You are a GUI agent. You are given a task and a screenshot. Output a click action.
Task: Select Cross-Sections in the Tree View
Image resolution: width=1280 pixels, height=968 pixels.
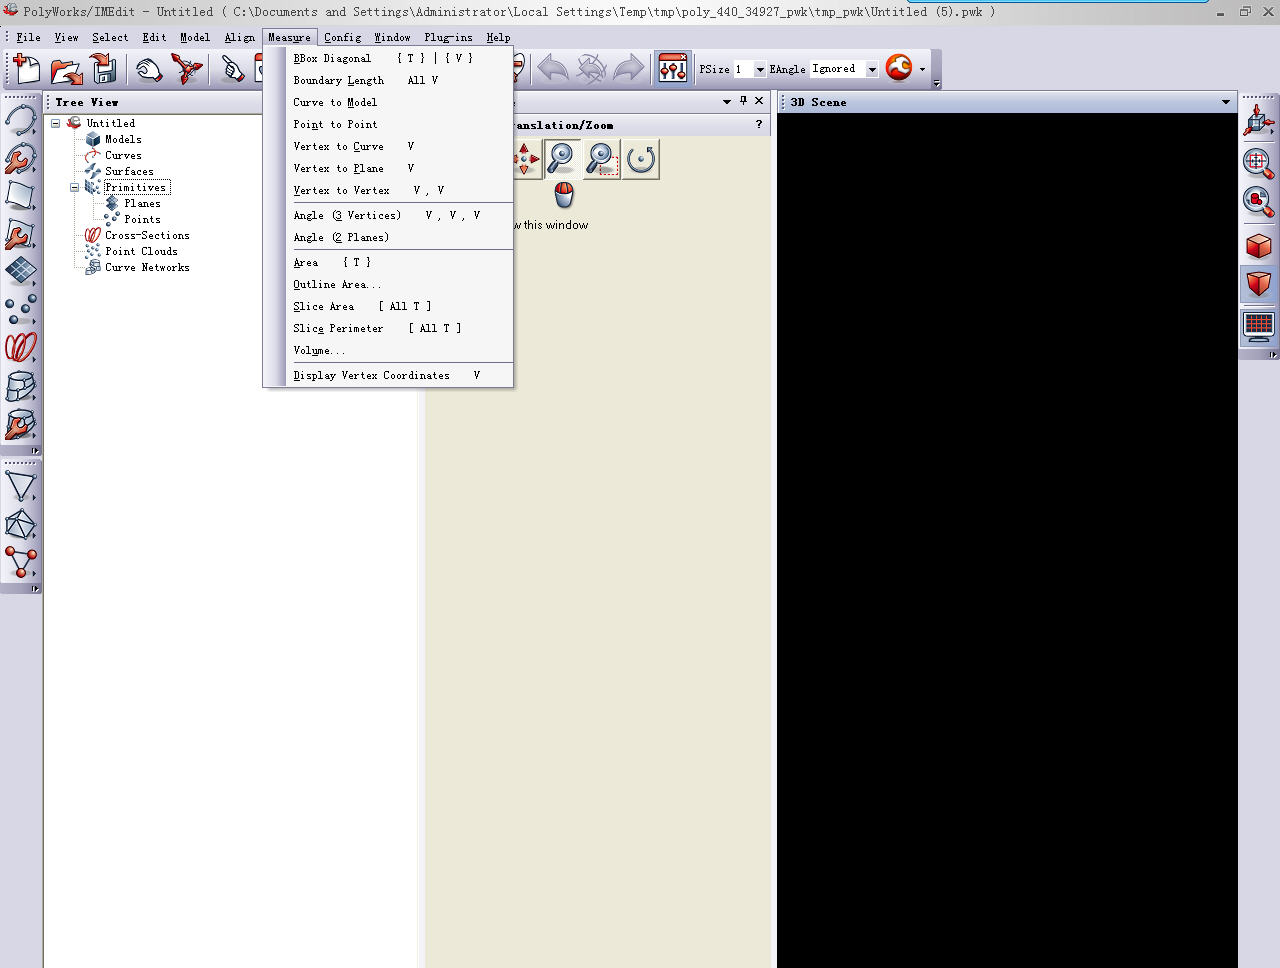pos(147,235)
